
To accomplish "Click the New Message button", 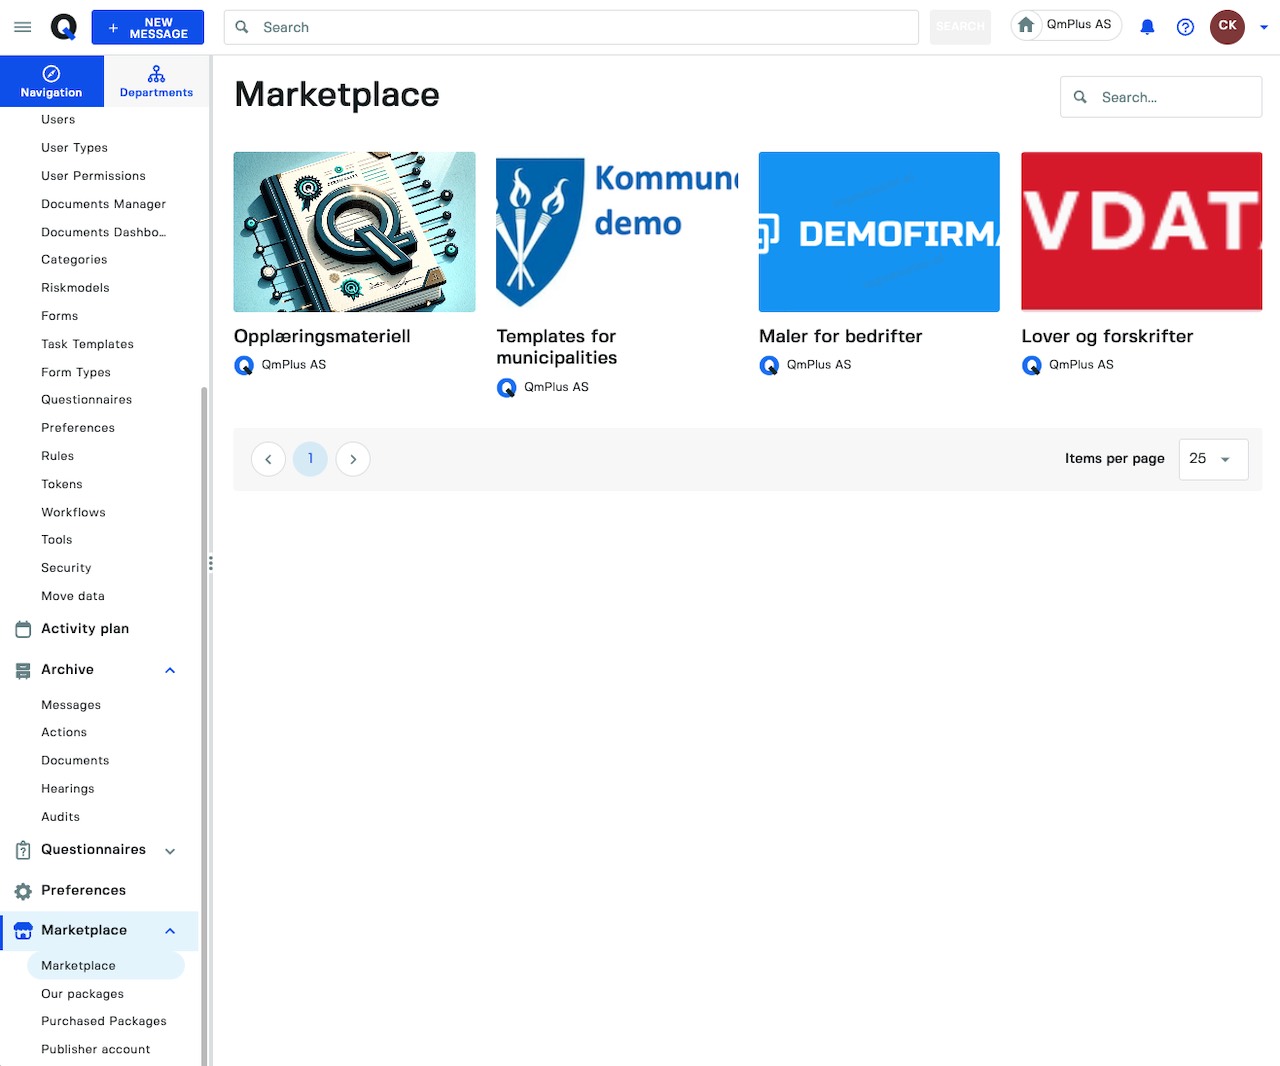I will click(148, 27).
